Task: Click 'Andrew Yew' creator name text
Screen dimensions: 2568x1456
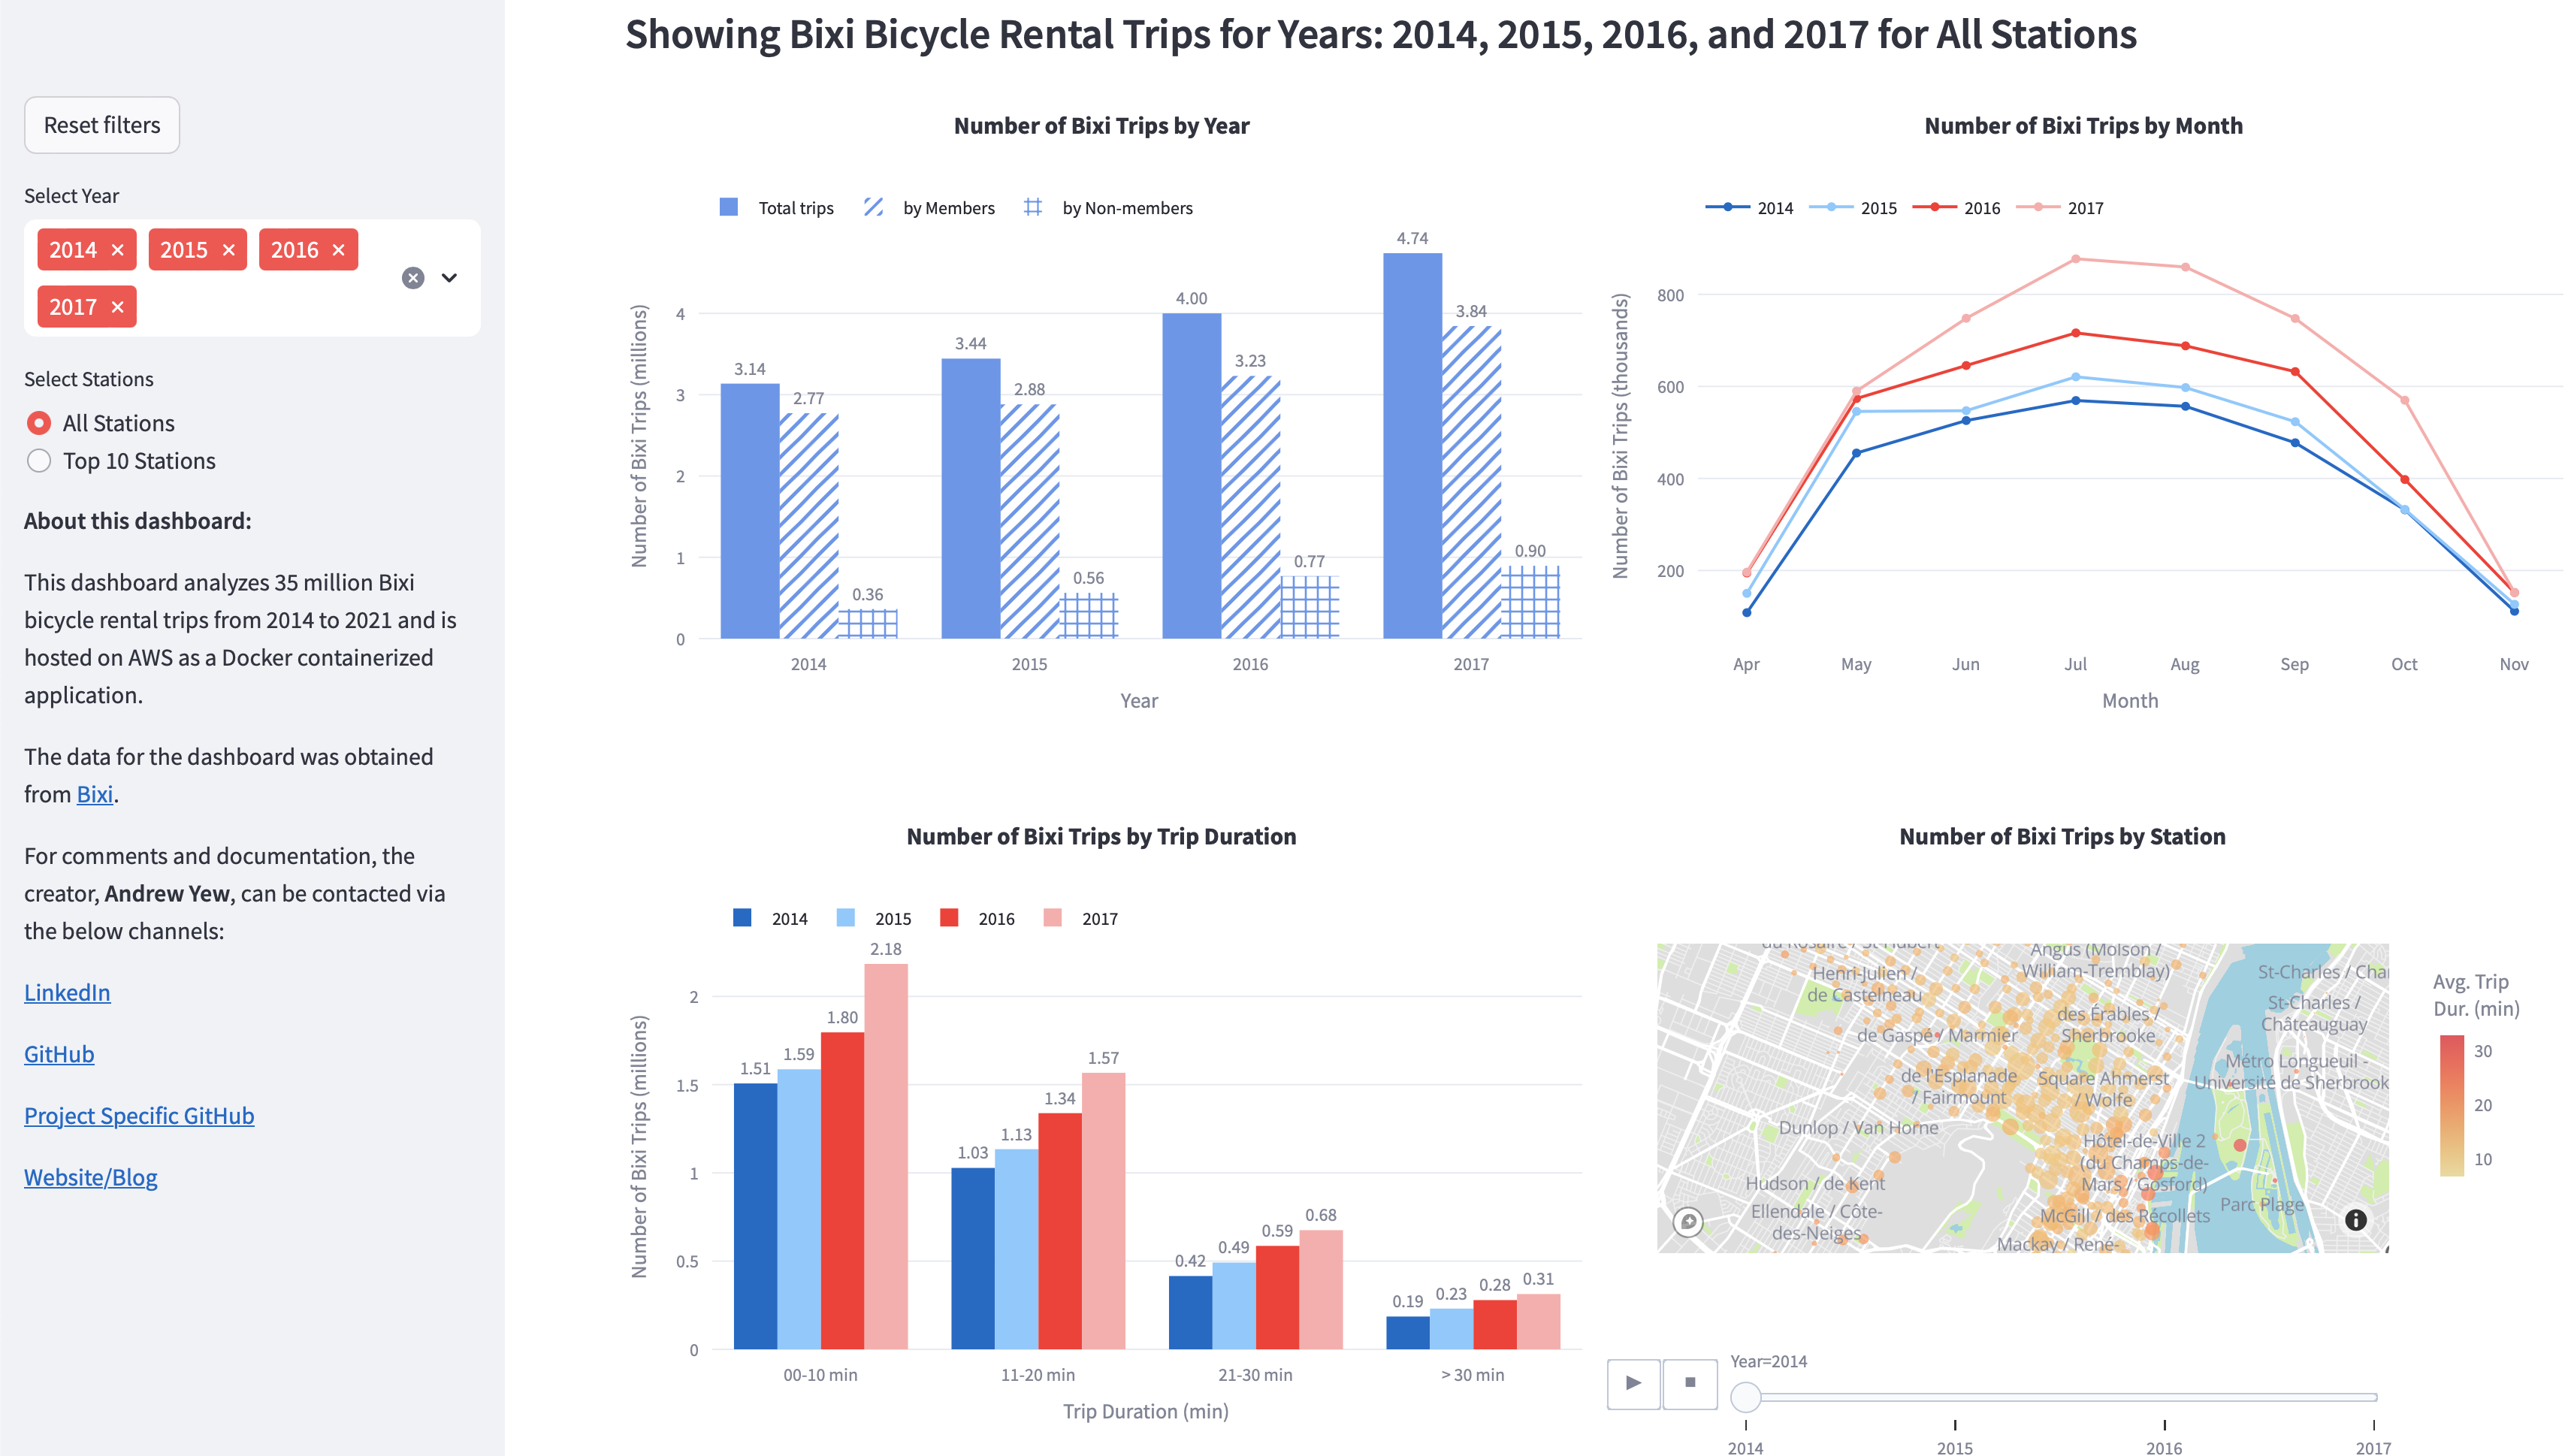Action: (x=167, y=893)
